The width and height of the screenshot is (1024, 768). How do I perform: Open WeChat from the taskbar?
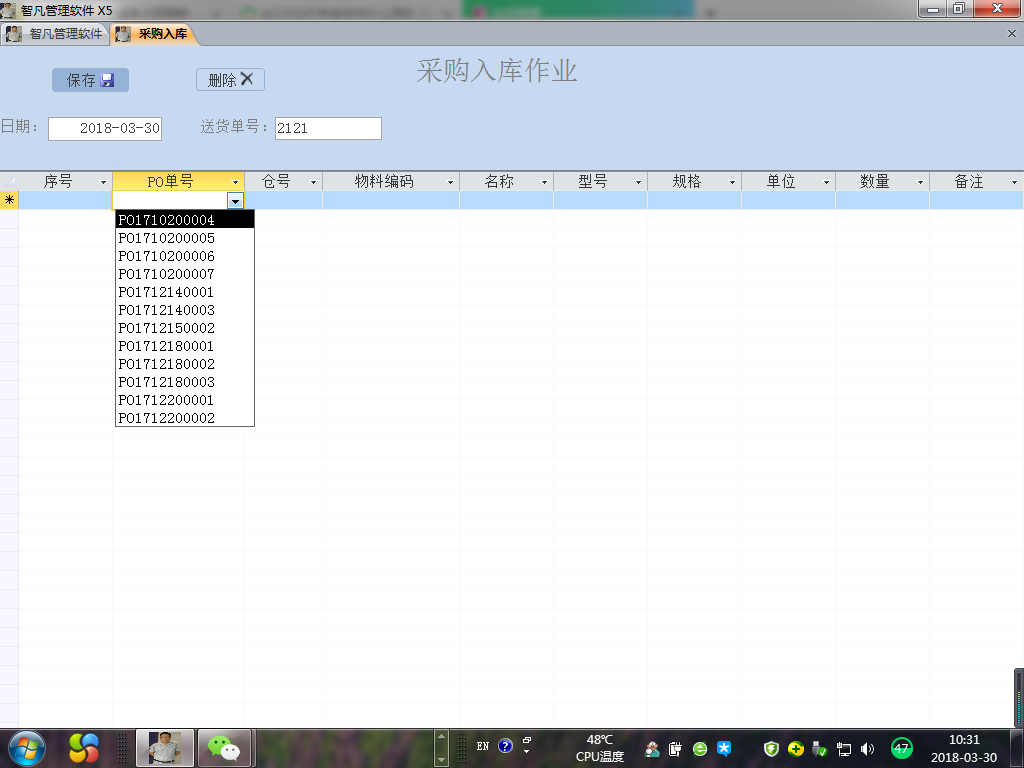click(224, 748)
